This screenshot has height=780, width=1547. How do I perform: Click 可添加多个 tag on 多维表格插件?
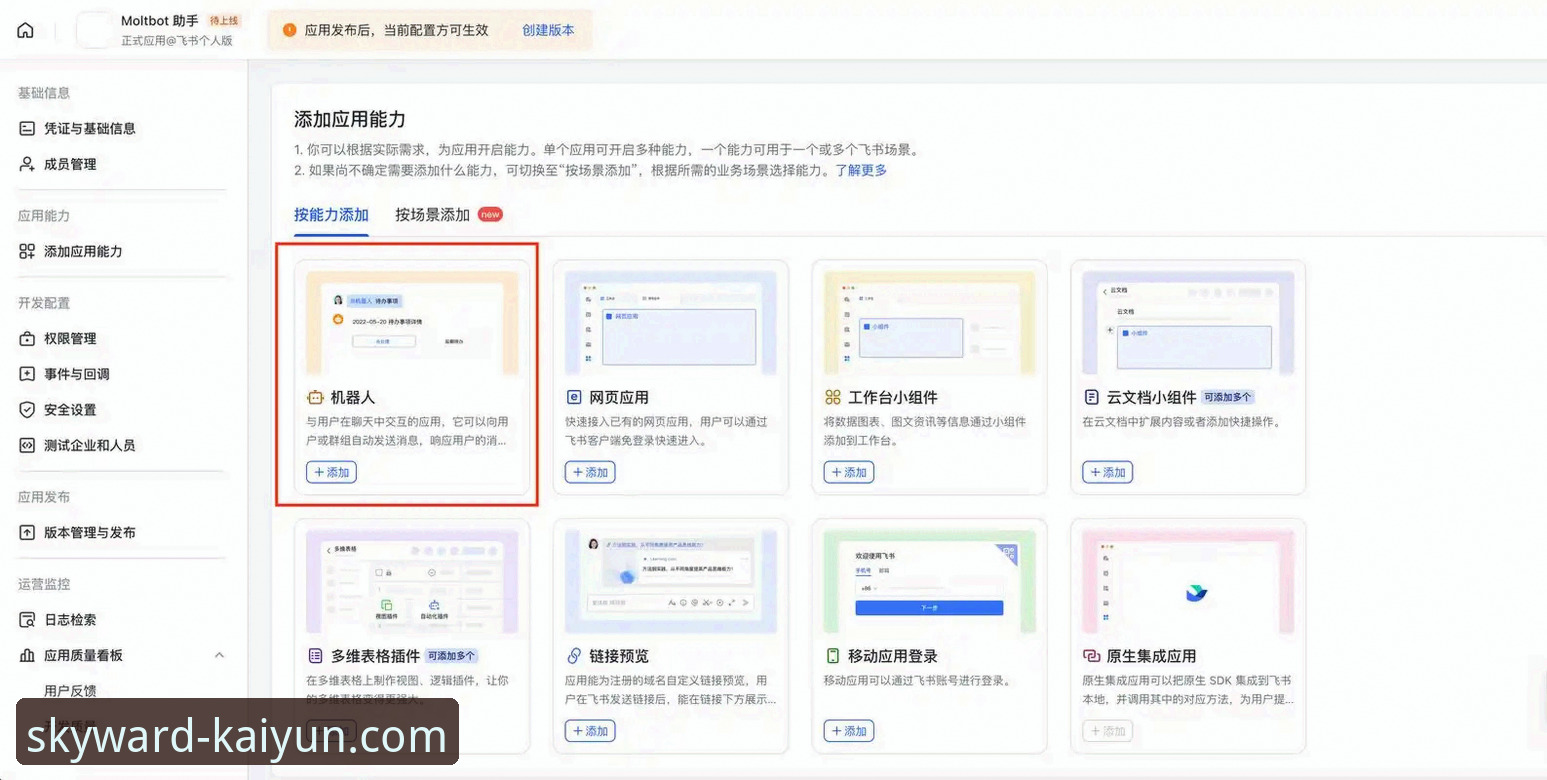[452, 656]
